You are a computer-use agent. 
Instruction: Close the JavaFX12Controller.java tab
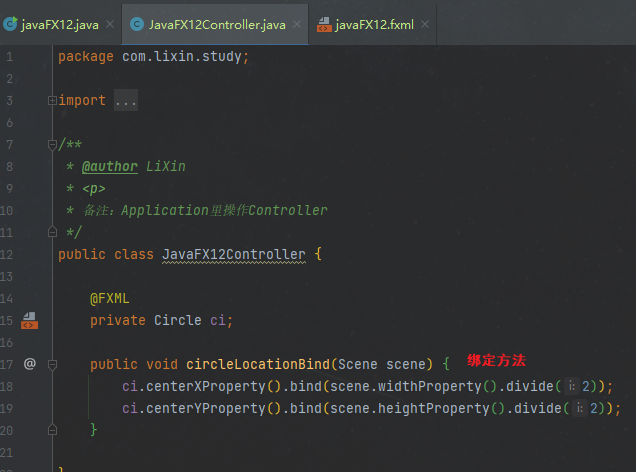[x=297, y=24]
